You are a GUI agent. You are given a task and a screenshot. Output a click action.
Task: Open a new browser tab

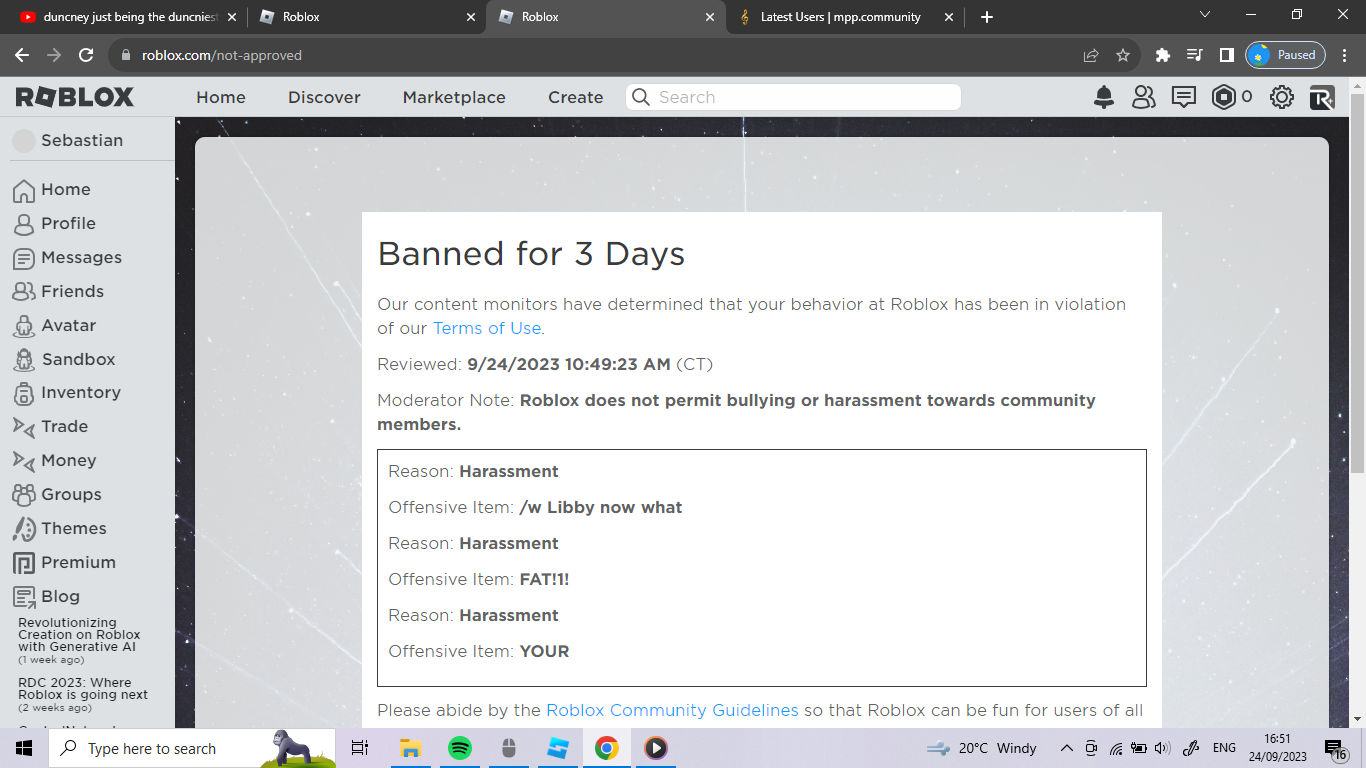(x=987, y=17)
